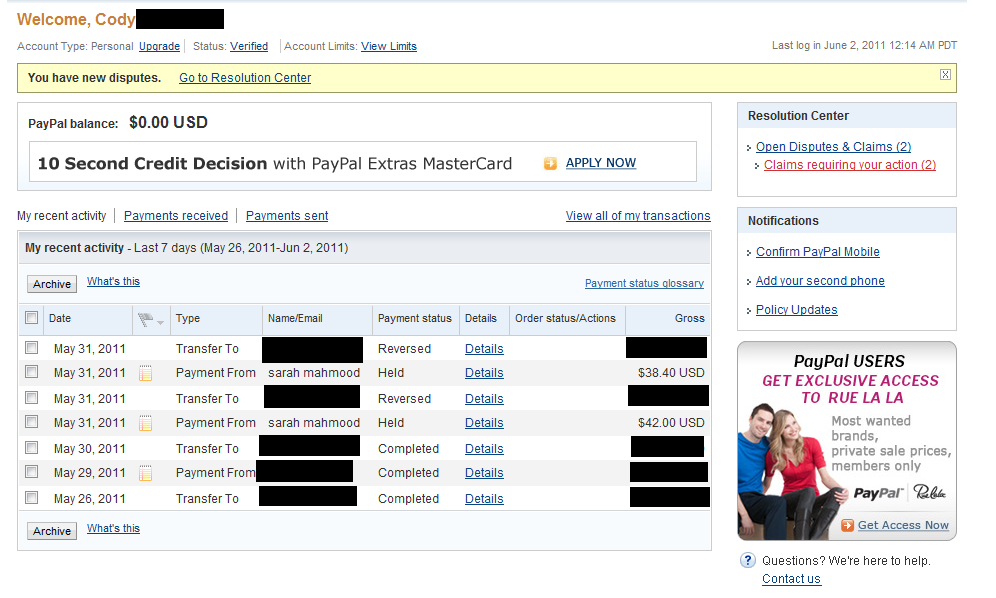Image resolution: width=996 pixels, height=598 pixels.
Task: Select the filter flag icon in the table header
Action: pos(143,320)
